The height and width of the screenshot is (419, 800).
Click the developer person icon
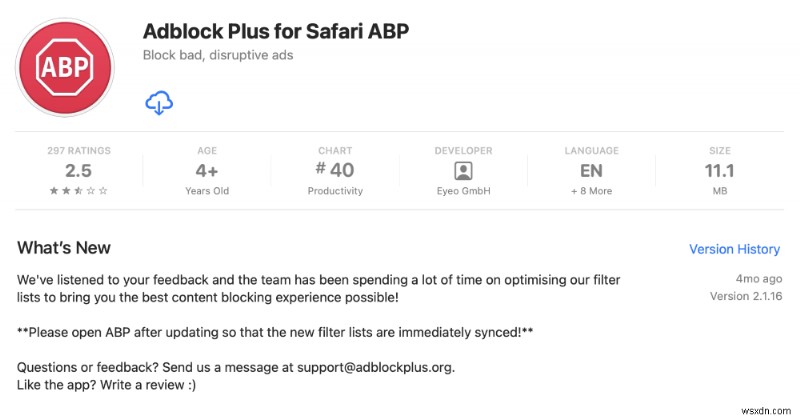pos(463,170)
